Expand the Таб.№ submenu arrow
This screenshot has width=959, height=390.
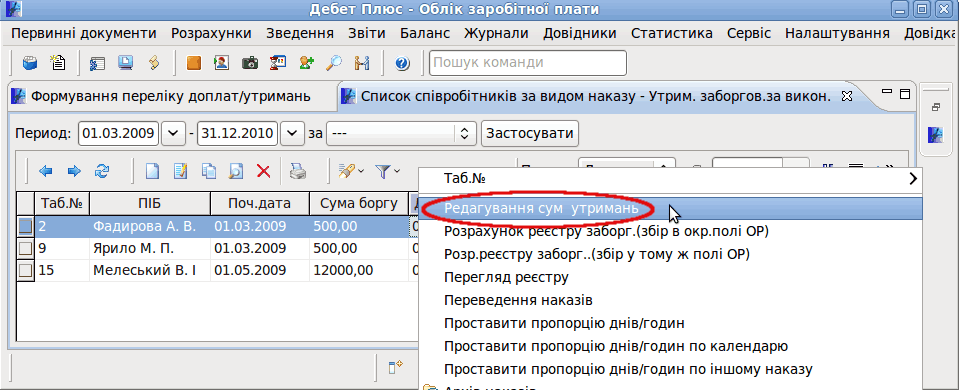pos(913,178)
